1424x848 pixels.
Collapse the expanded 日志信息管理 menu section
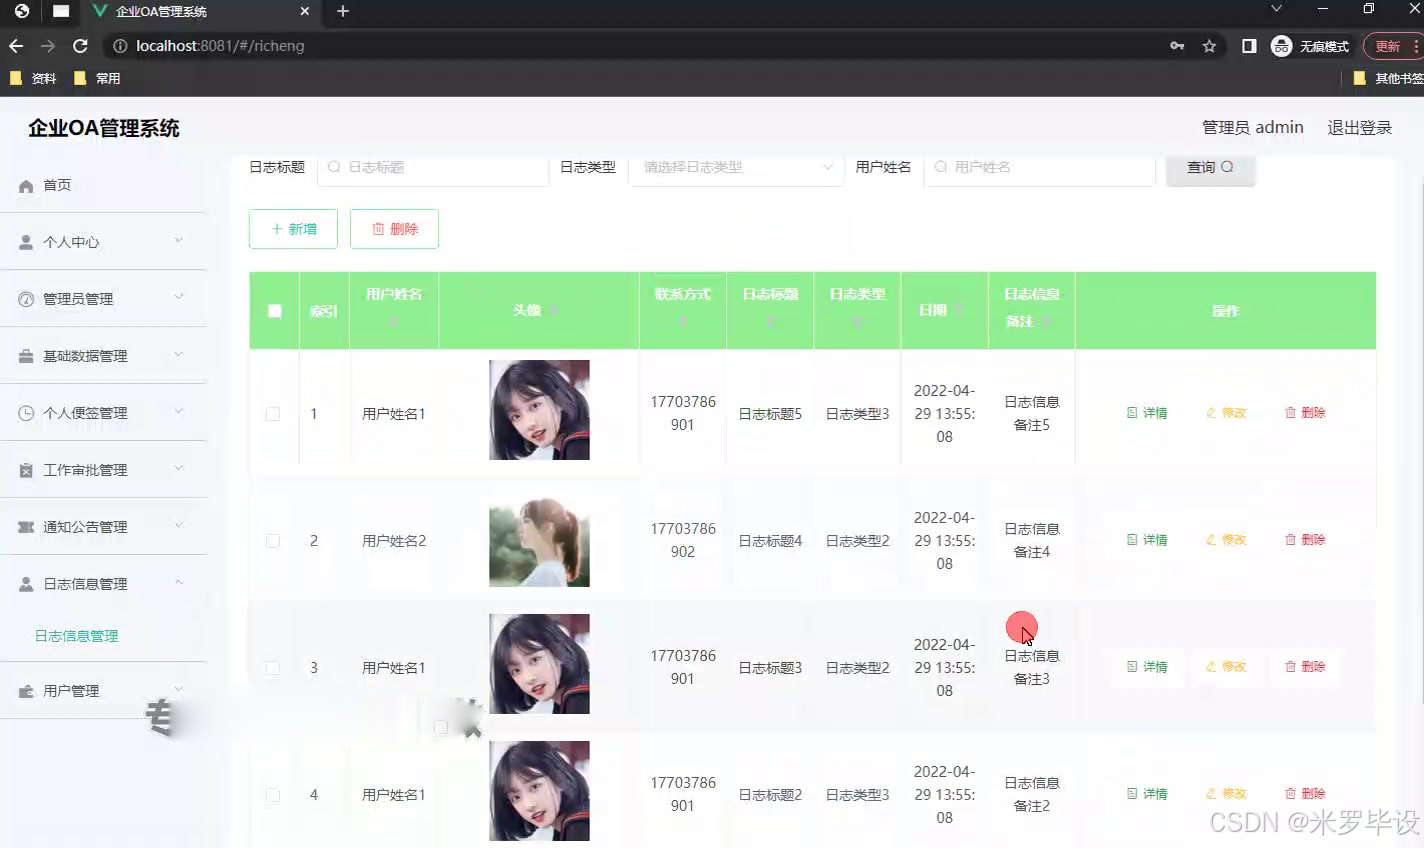(104, 583)
